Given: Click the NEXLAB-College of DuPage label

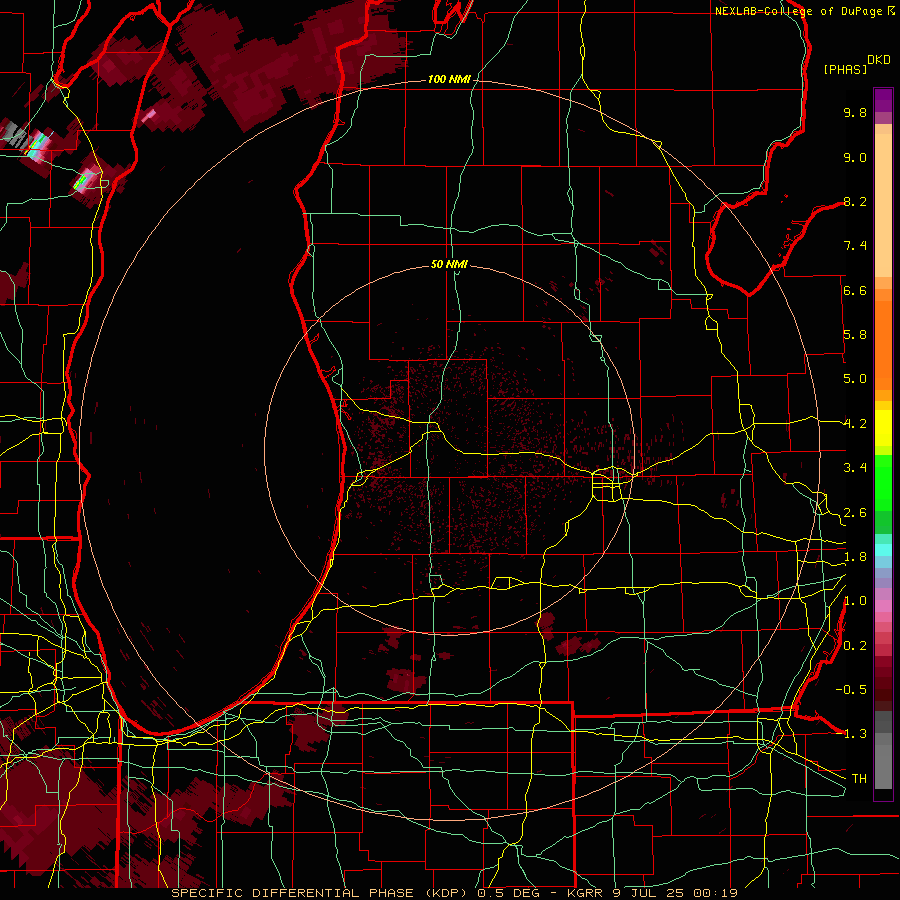Looking at the screenshot, I should (798, 11).
